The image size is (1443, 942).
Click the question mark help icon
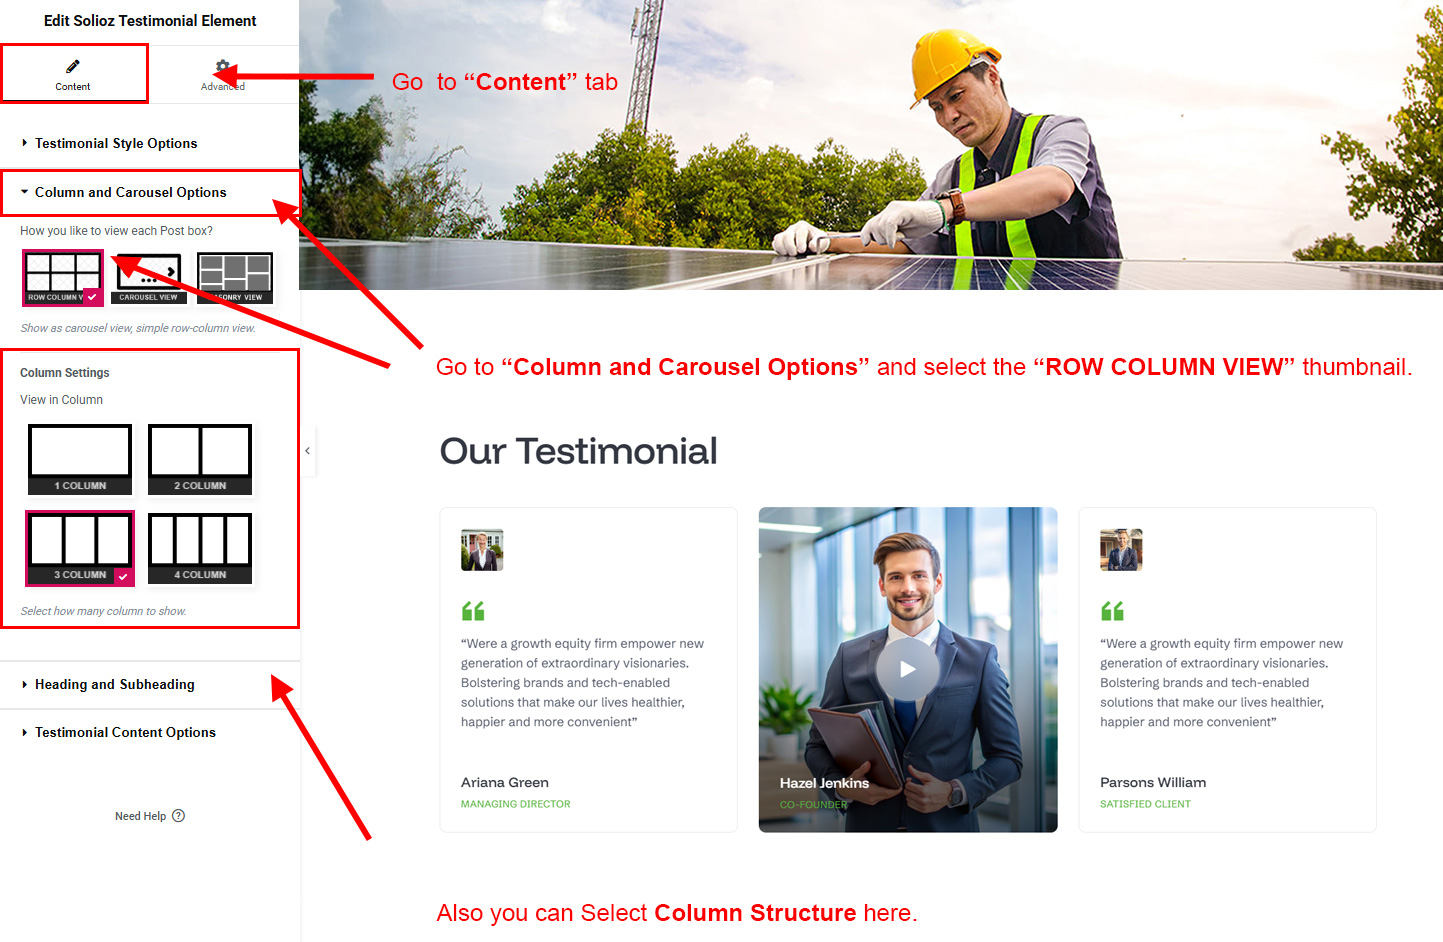179,816
